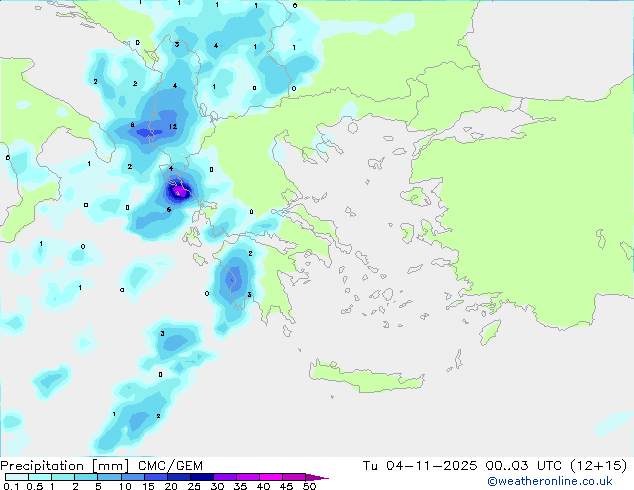Click the 2–5 mm legend color box
The image size is (634, 490).
click(x=86, y=477)
